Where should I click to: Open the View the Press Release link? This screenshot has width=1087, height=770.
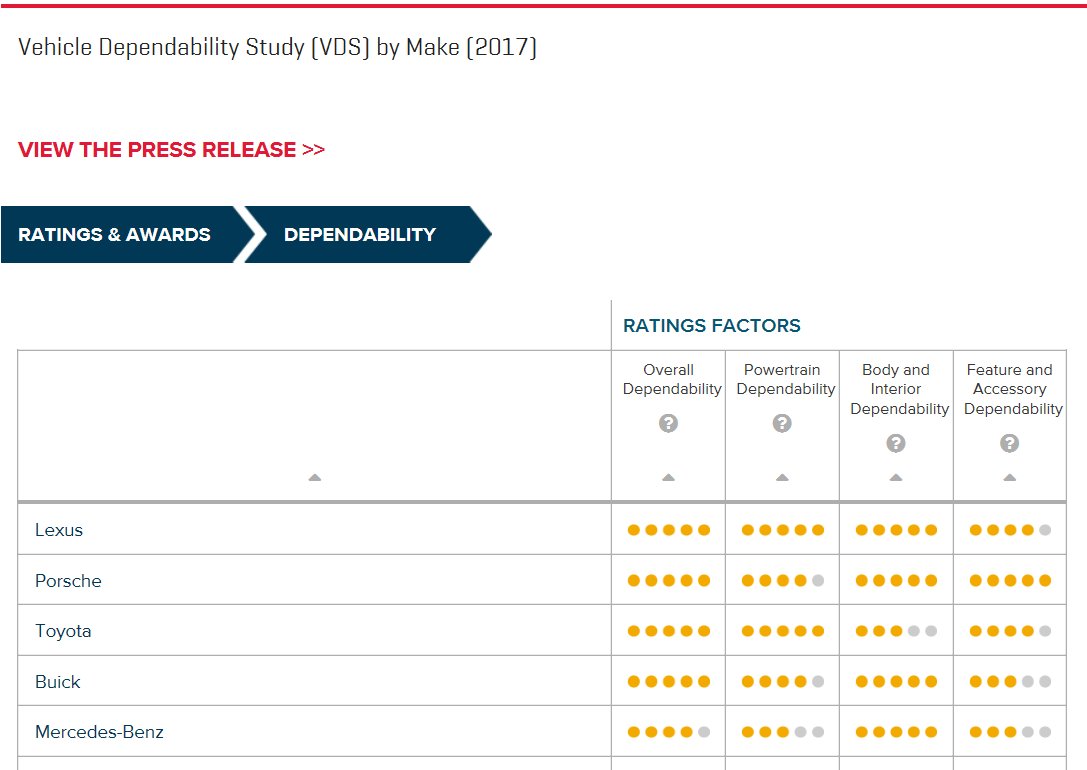(171, 150)
